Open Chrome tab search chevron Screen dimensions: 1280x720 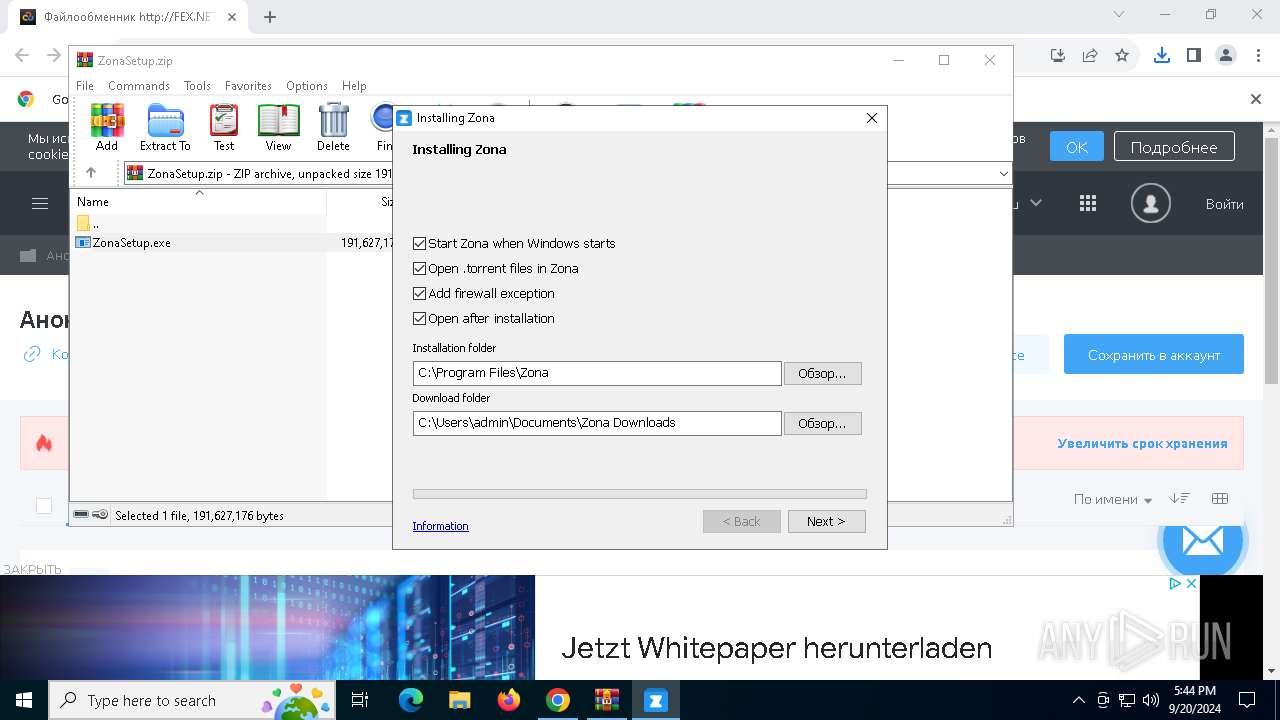(1119, 15)
